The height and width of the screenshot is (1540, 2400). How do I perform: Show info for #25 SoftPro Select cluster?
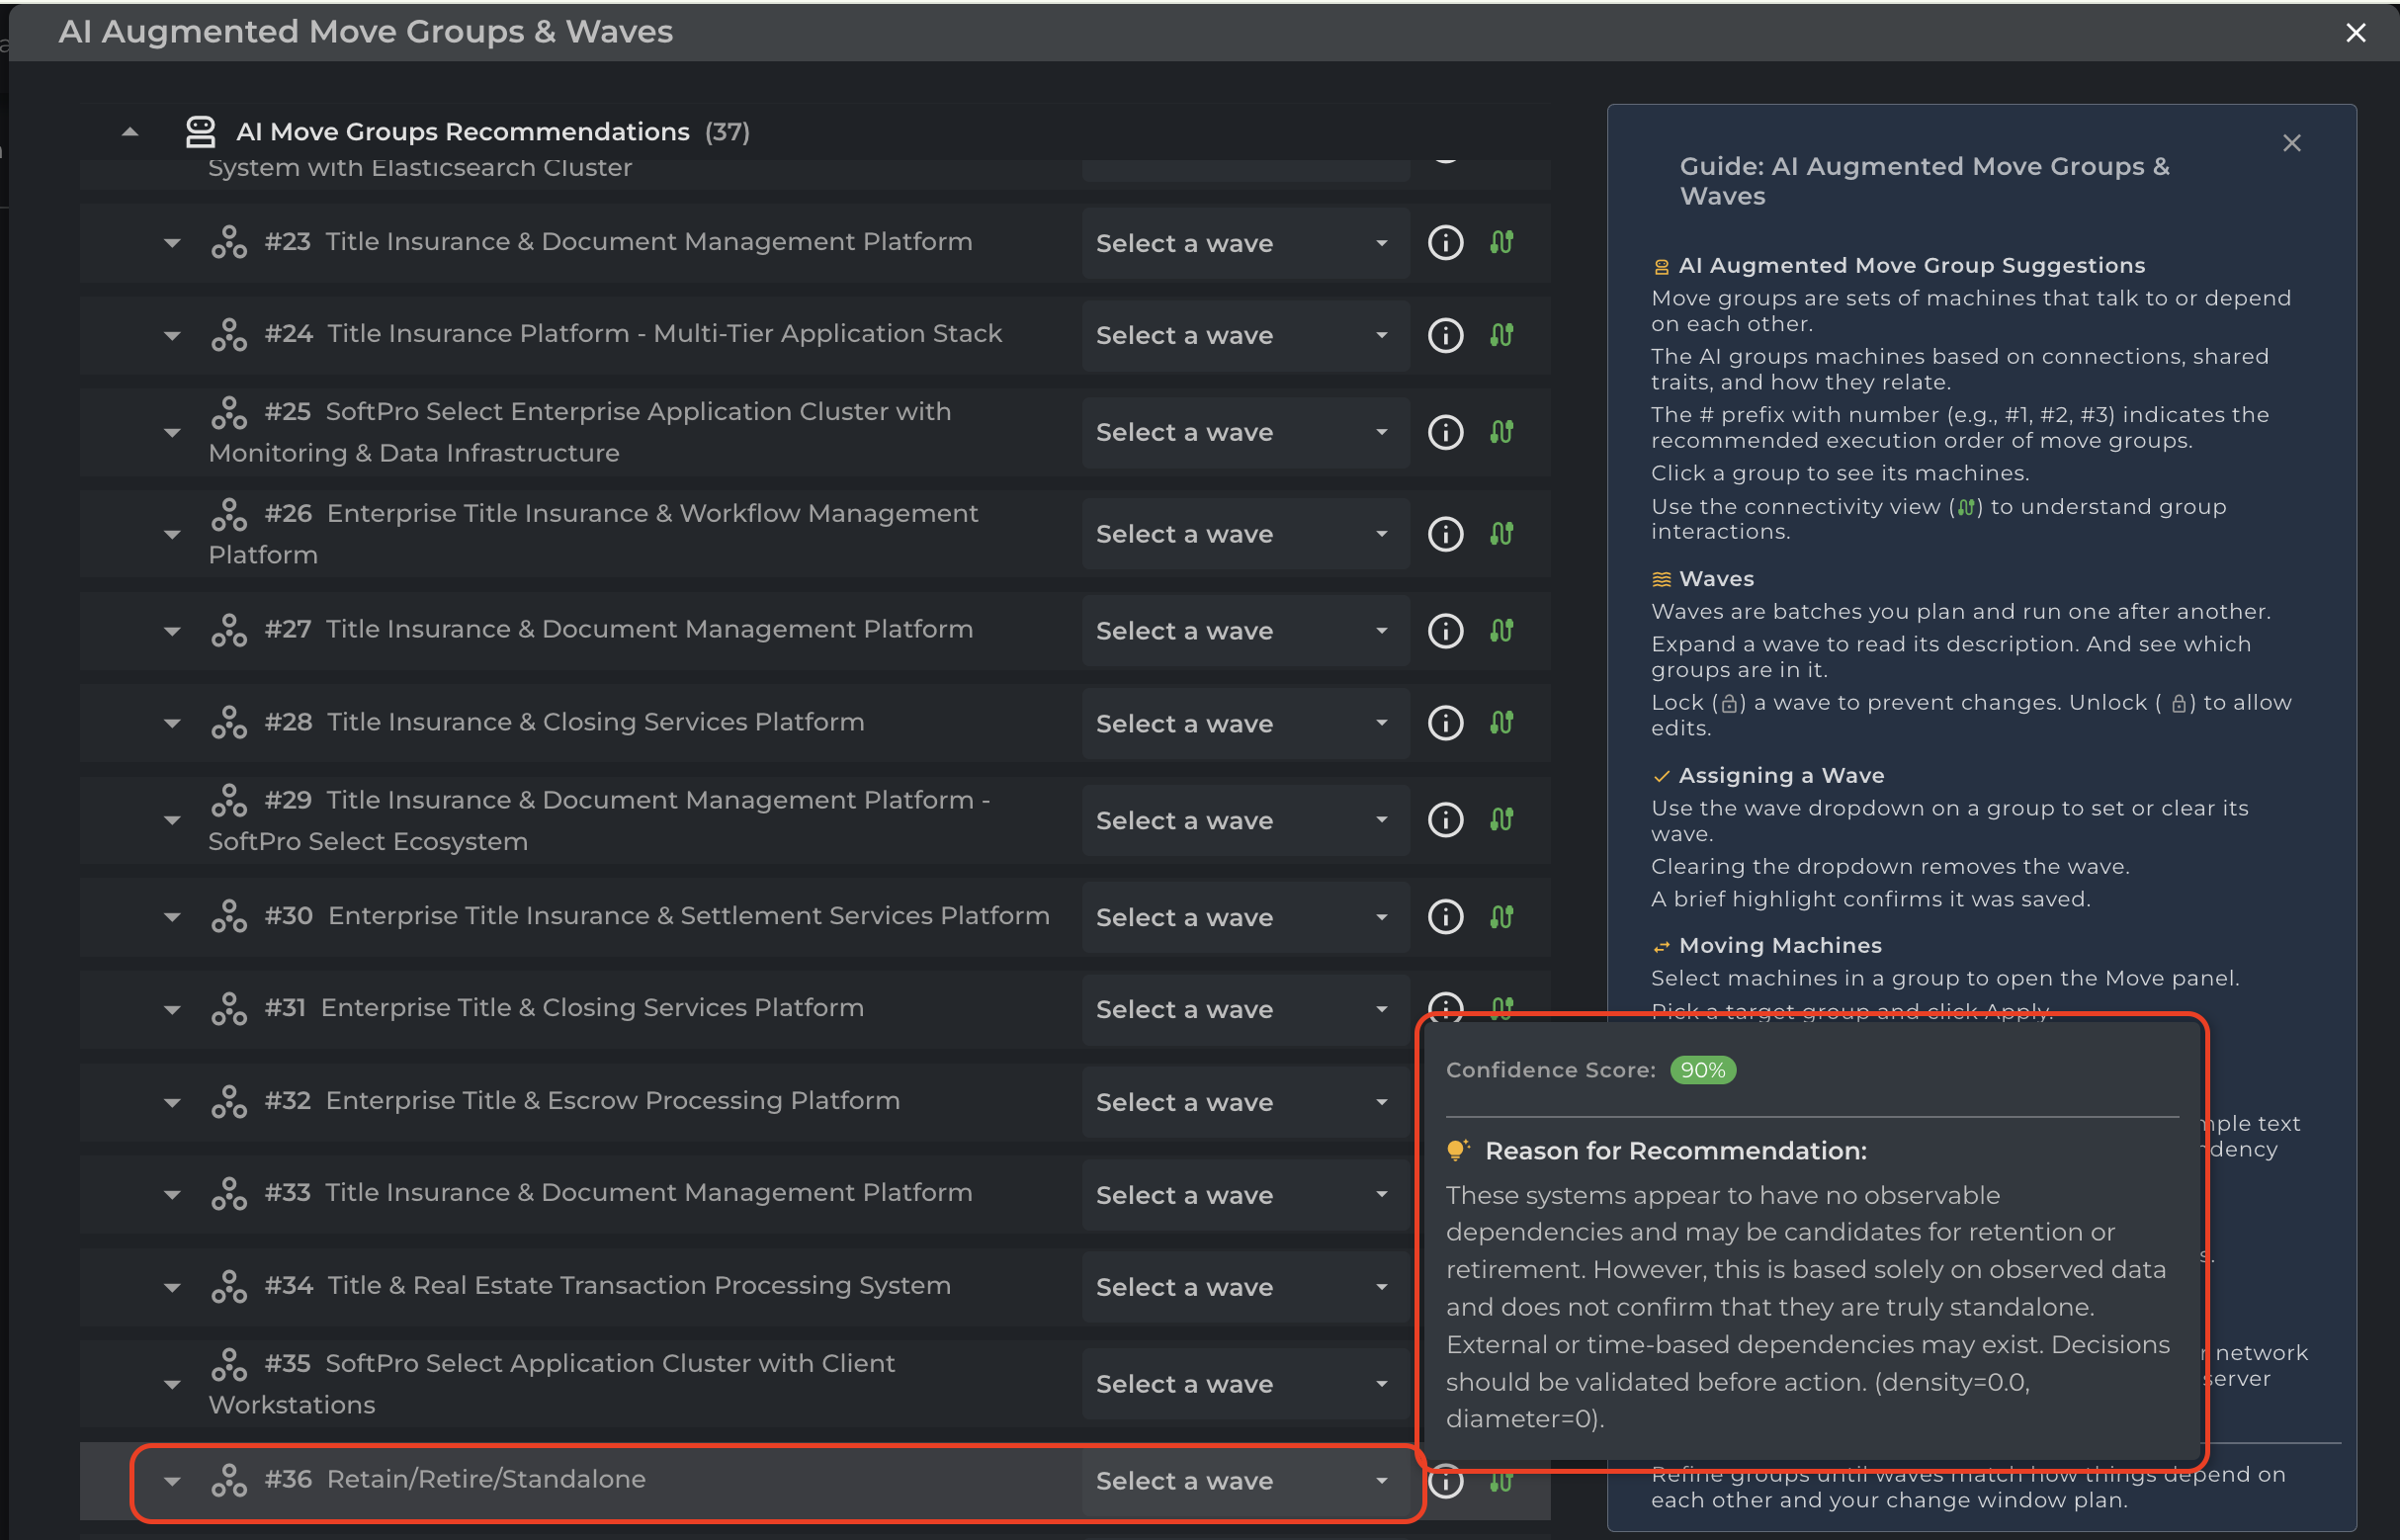click(1445, 432)
